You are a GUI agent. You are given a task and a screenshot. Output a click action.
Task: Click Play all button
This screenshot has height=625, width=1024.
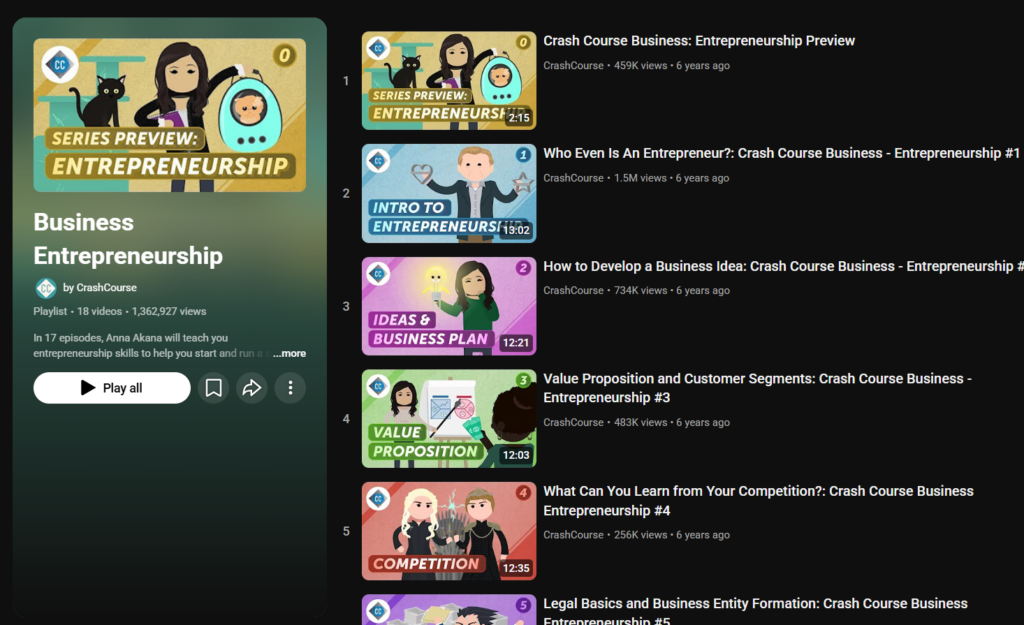(x=112, y=388)
